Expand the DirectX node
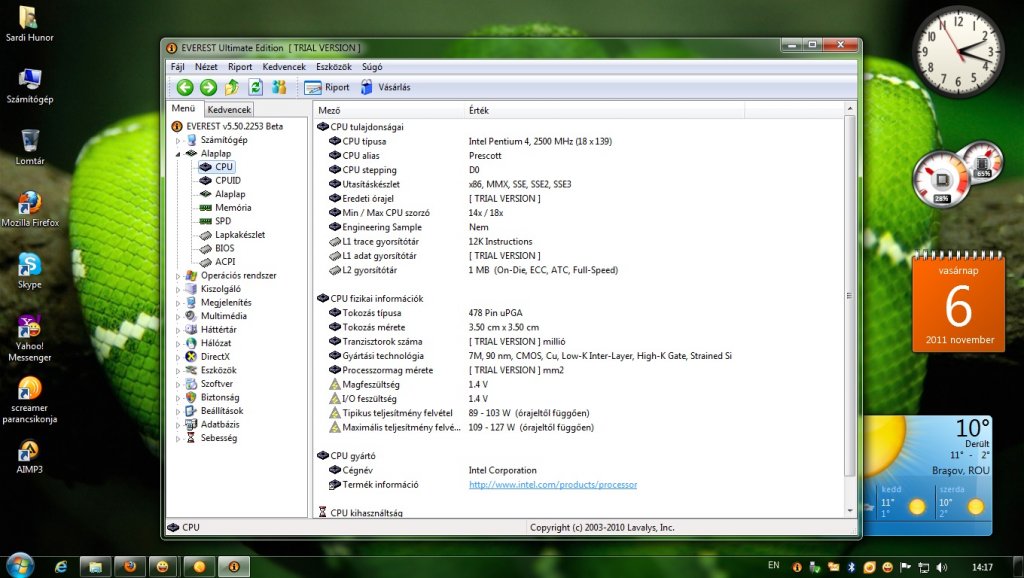This screenshot has width=1024, height=578. click(178, 357)
